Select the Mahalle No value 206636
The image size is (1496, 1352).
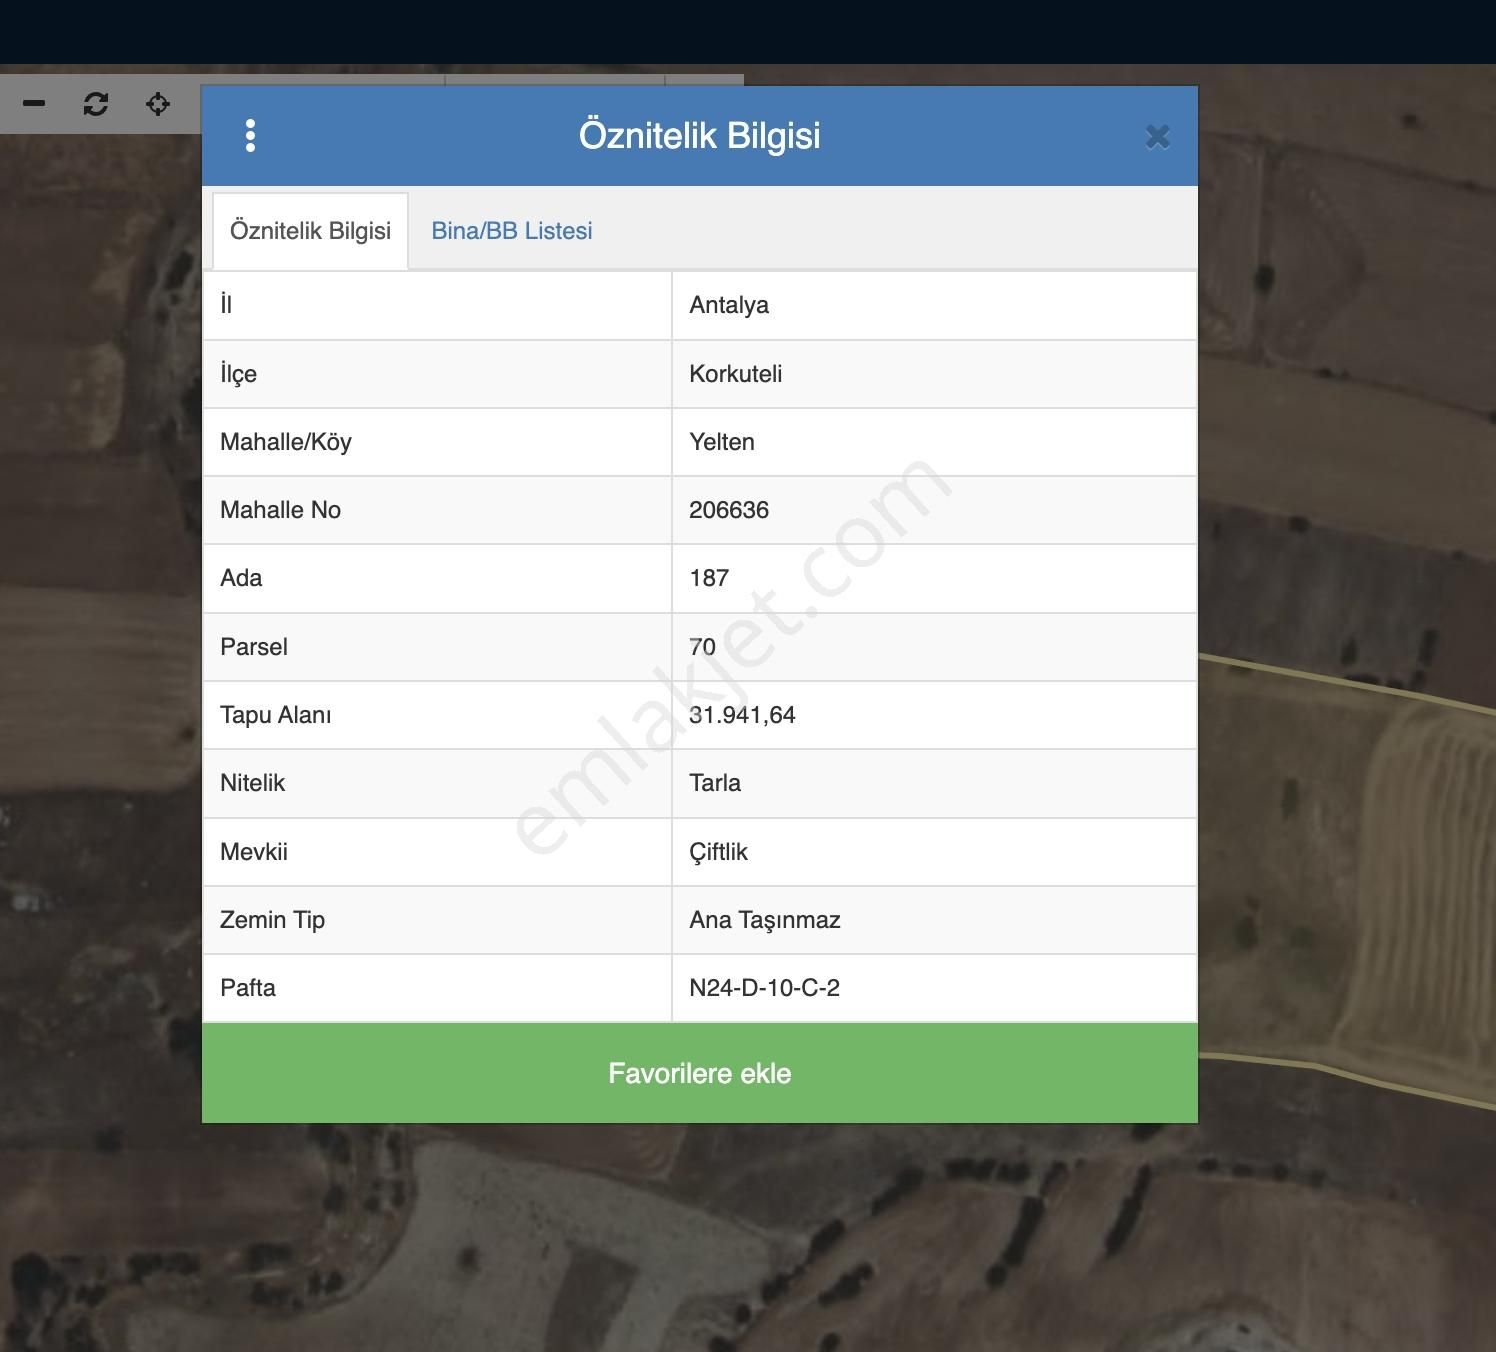pyautogui.click(x=729, y=510)
